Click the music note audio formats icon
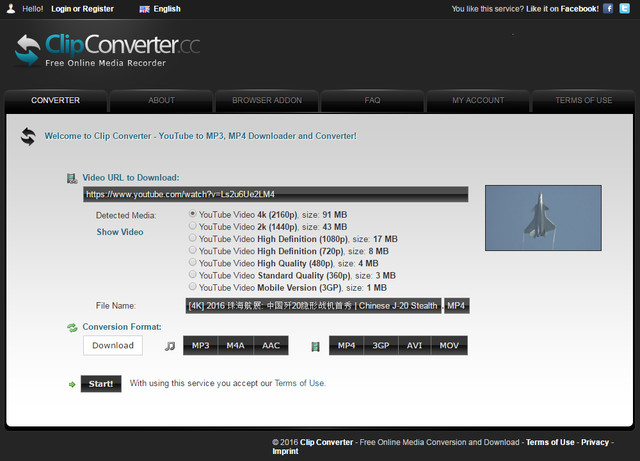 tap(170, 346)
